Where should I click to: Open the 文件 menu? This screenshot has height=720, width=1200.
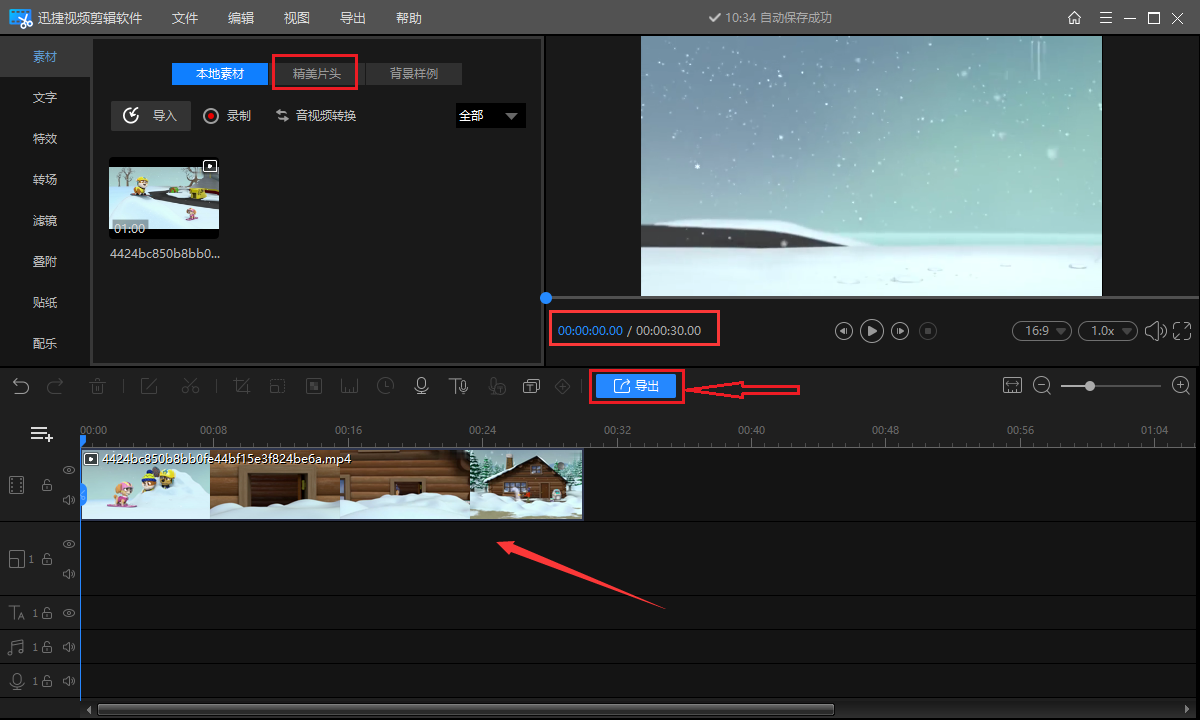point(185,18)
